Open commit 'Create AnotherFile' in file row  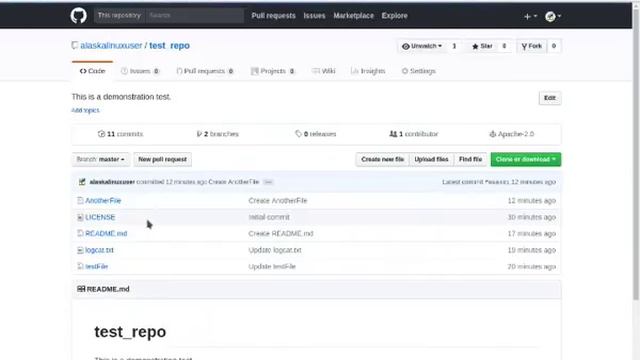pos(278,200)
